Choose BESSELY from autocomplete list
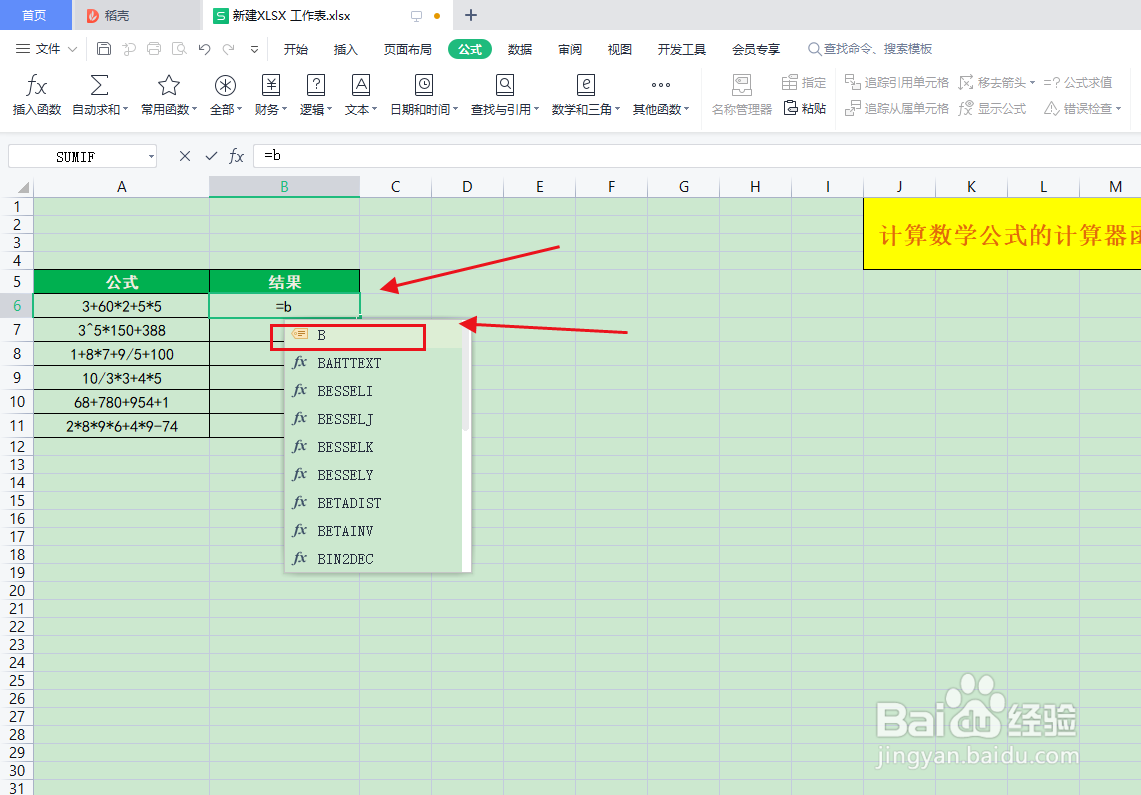The image size is (1141, 795). click(375, 474)
